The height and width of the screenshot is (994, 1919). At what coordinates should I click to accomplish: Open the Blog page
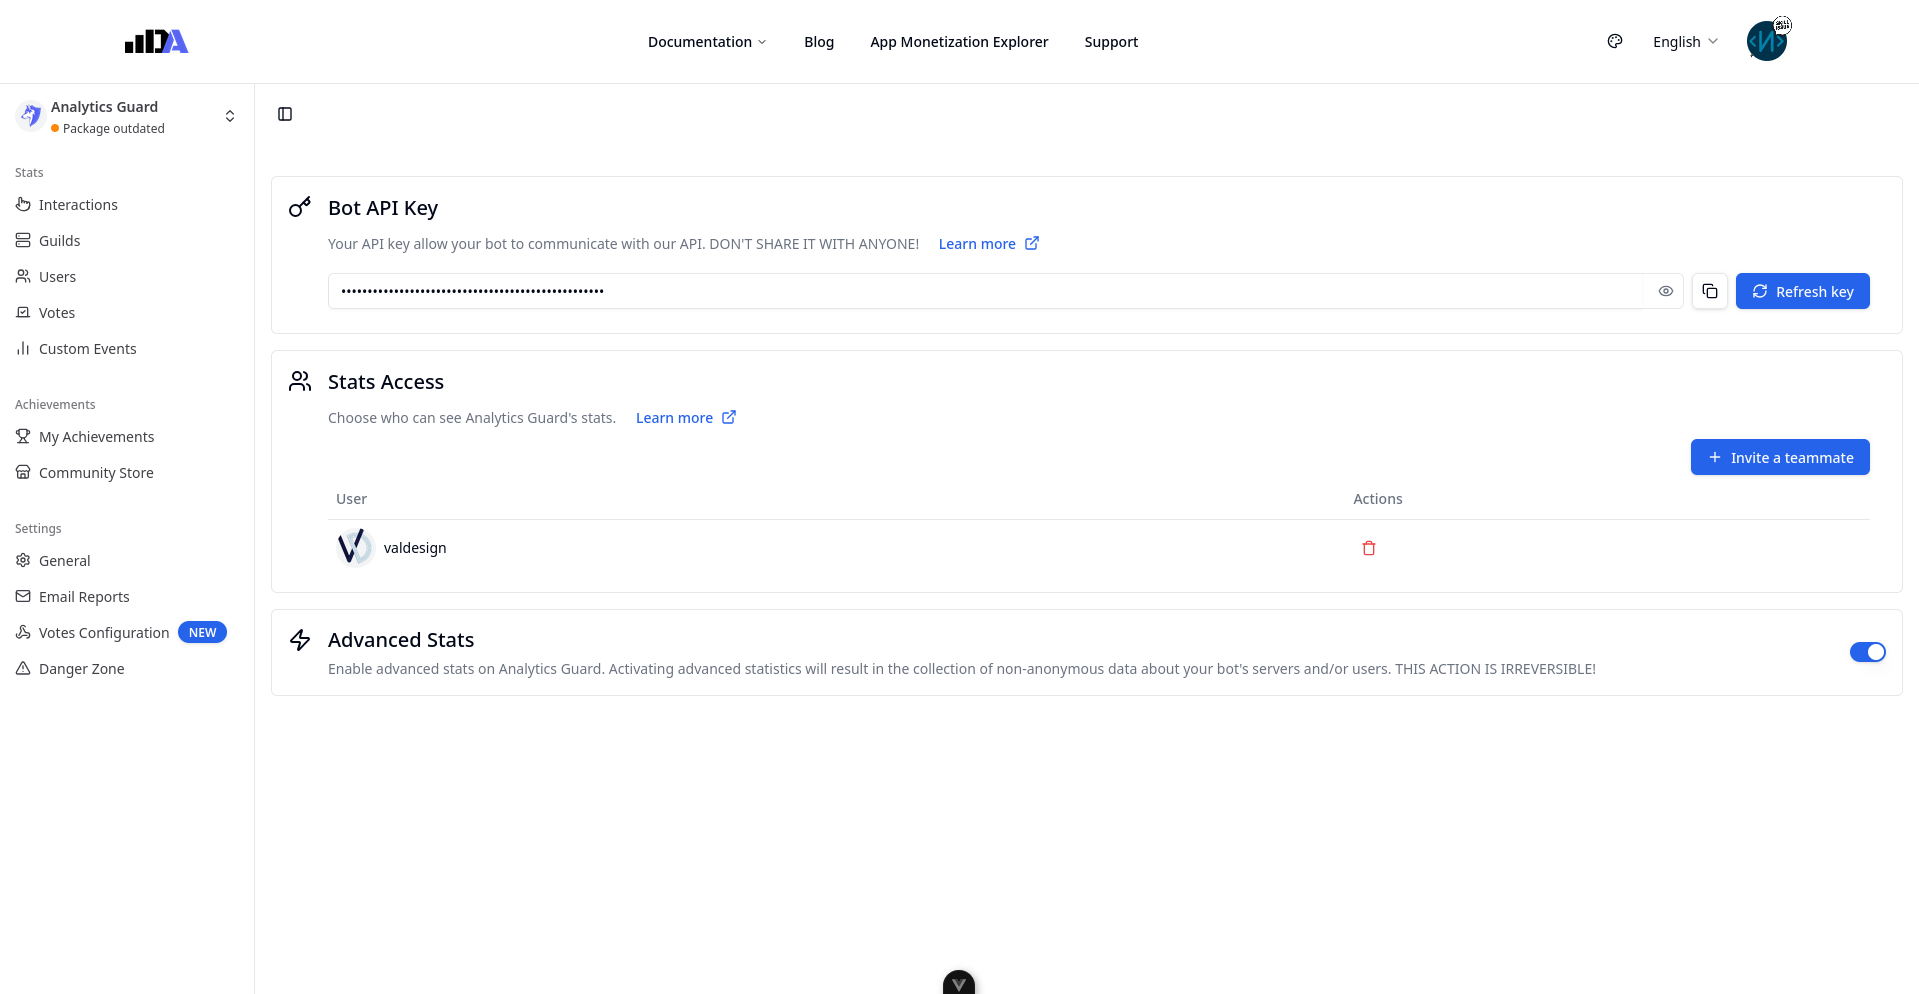click(818, 42)
